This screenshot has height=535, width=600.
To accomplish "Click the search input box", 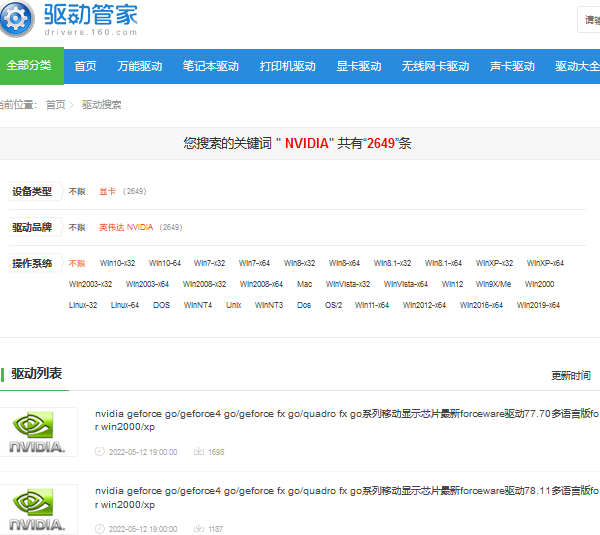I will (589, 20).
